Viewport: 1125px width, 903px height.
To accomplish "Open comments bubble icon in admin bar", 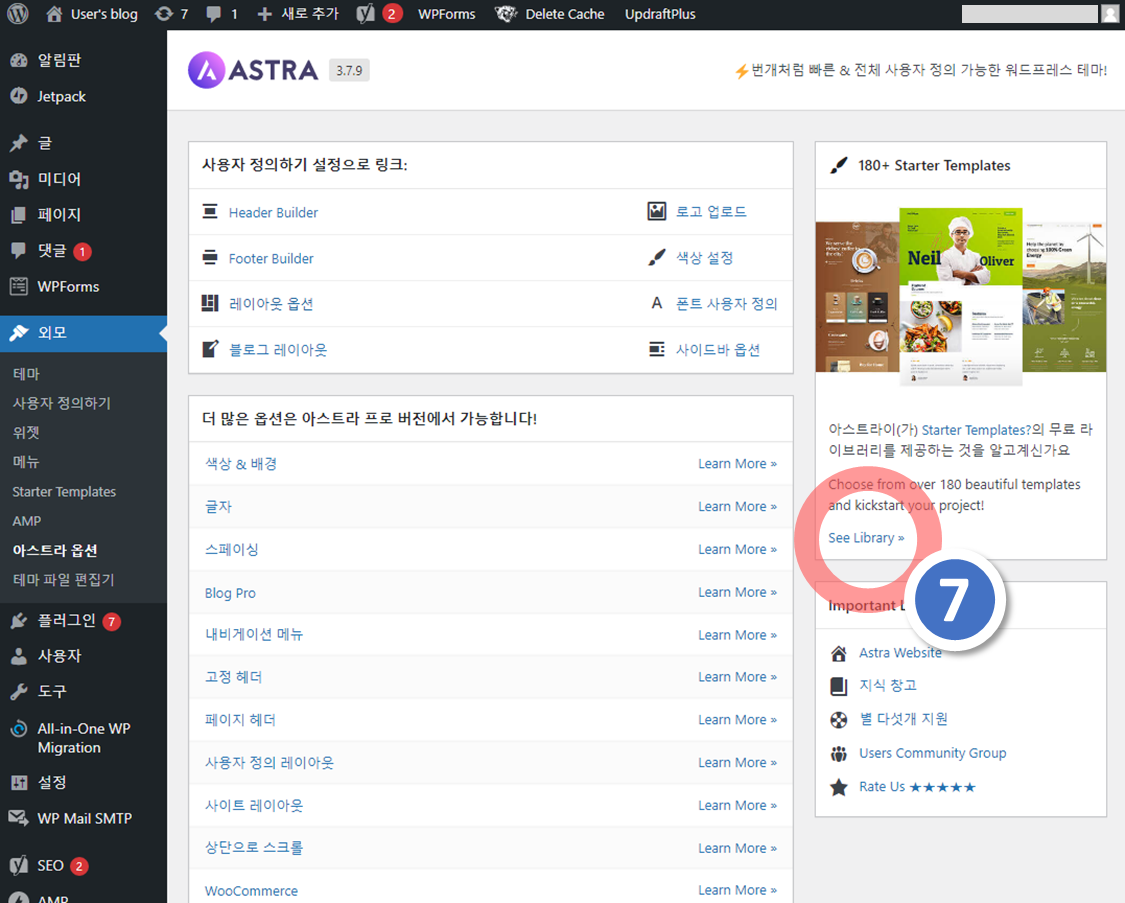I will click(x=213, y=14).
